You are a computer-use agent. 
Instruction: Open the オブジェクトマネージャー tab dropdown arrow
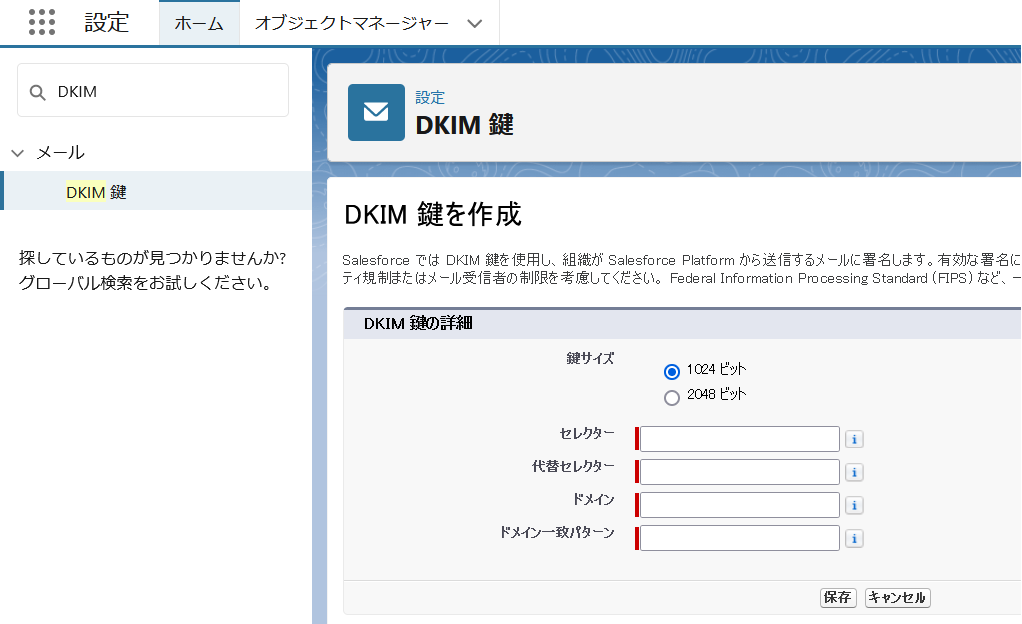pyautogui.click(x=474, y=23)
